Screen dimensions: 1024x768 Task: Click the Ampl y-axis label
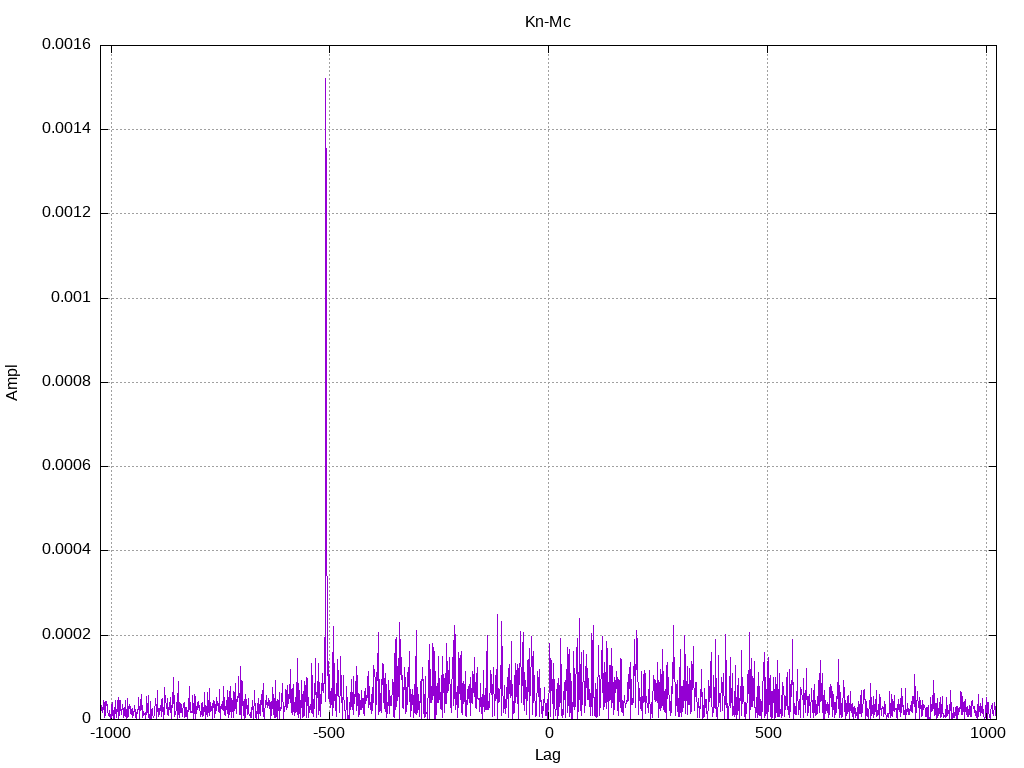point(12,383)
